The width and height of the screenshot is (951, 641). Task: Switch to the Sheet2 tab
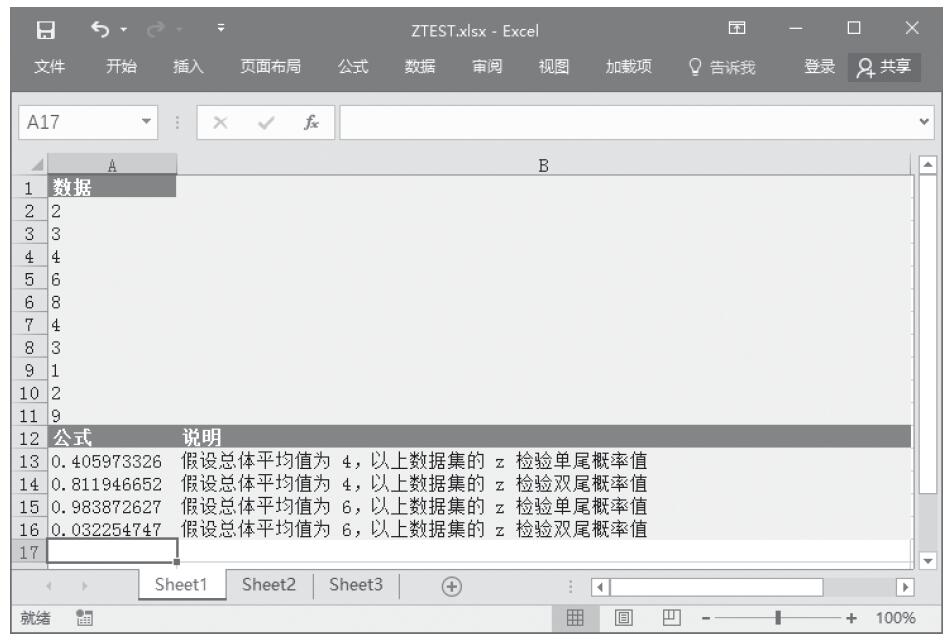(269, 587)
